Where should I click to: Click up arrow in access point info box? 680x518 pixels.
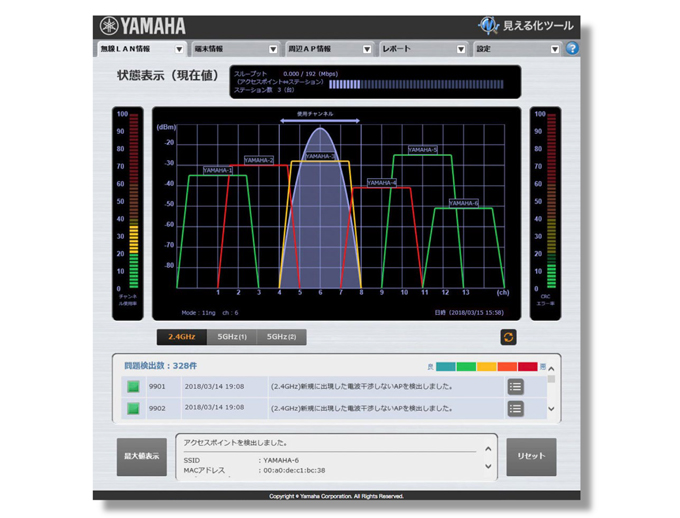coord(488,449)
